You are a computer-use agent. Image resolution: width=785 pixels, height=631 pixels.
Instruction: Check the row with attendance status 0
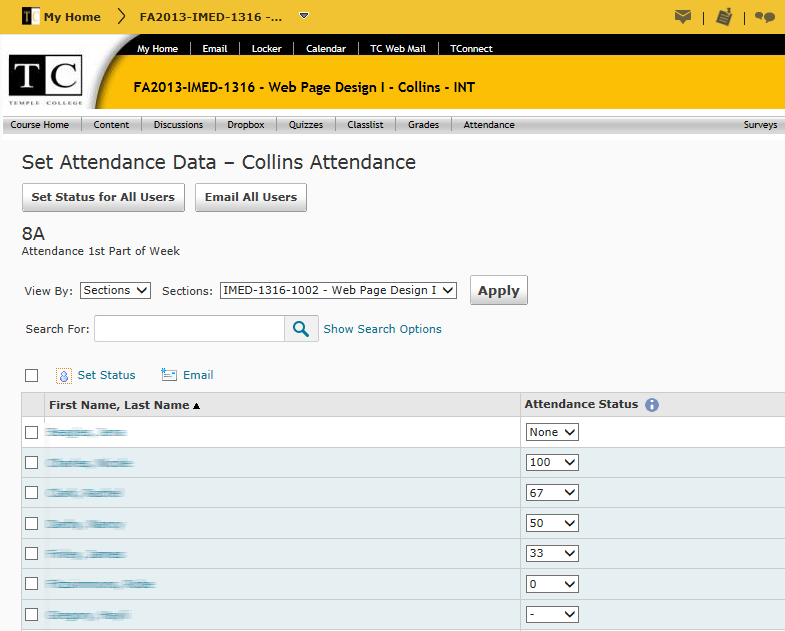click(x=32, y=583)
